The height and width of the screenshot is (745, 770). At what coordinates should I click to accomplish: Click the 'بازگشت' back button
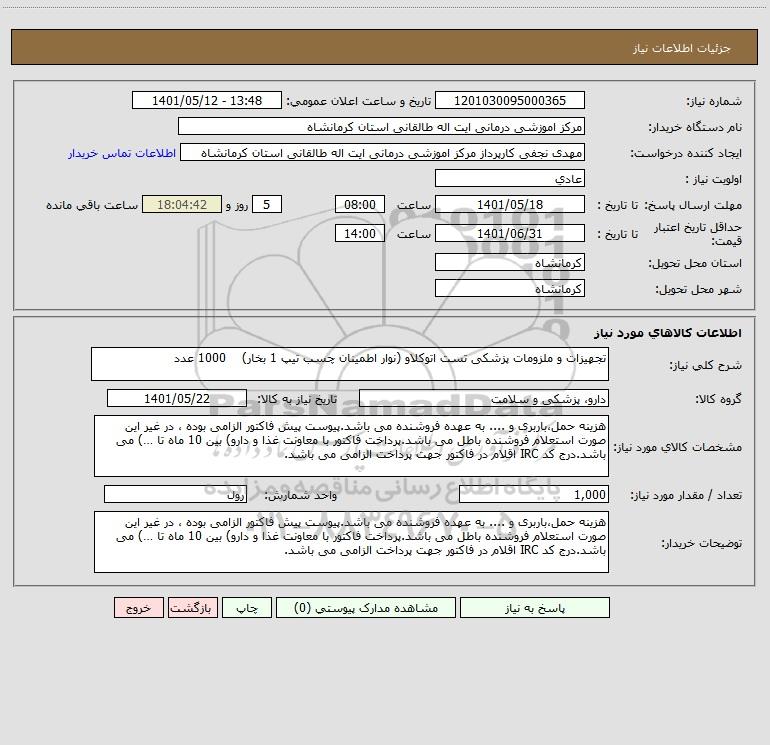[192, 608]
